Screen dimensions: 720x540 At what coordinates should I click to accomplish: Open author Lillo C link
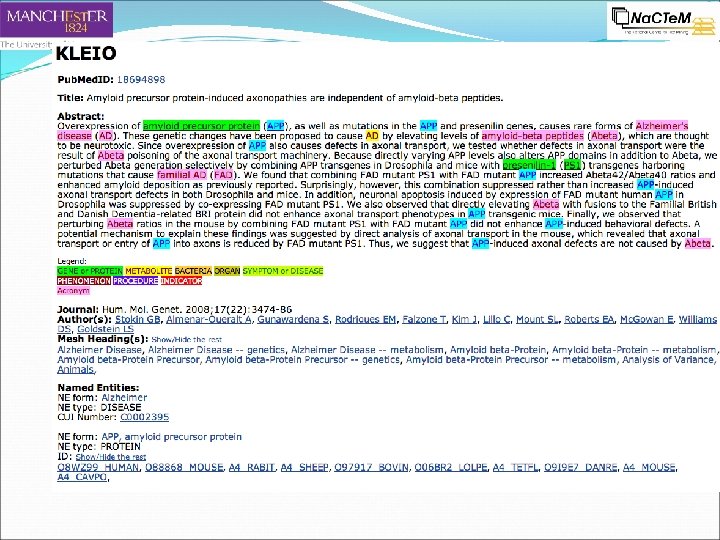tap(496, 319)
